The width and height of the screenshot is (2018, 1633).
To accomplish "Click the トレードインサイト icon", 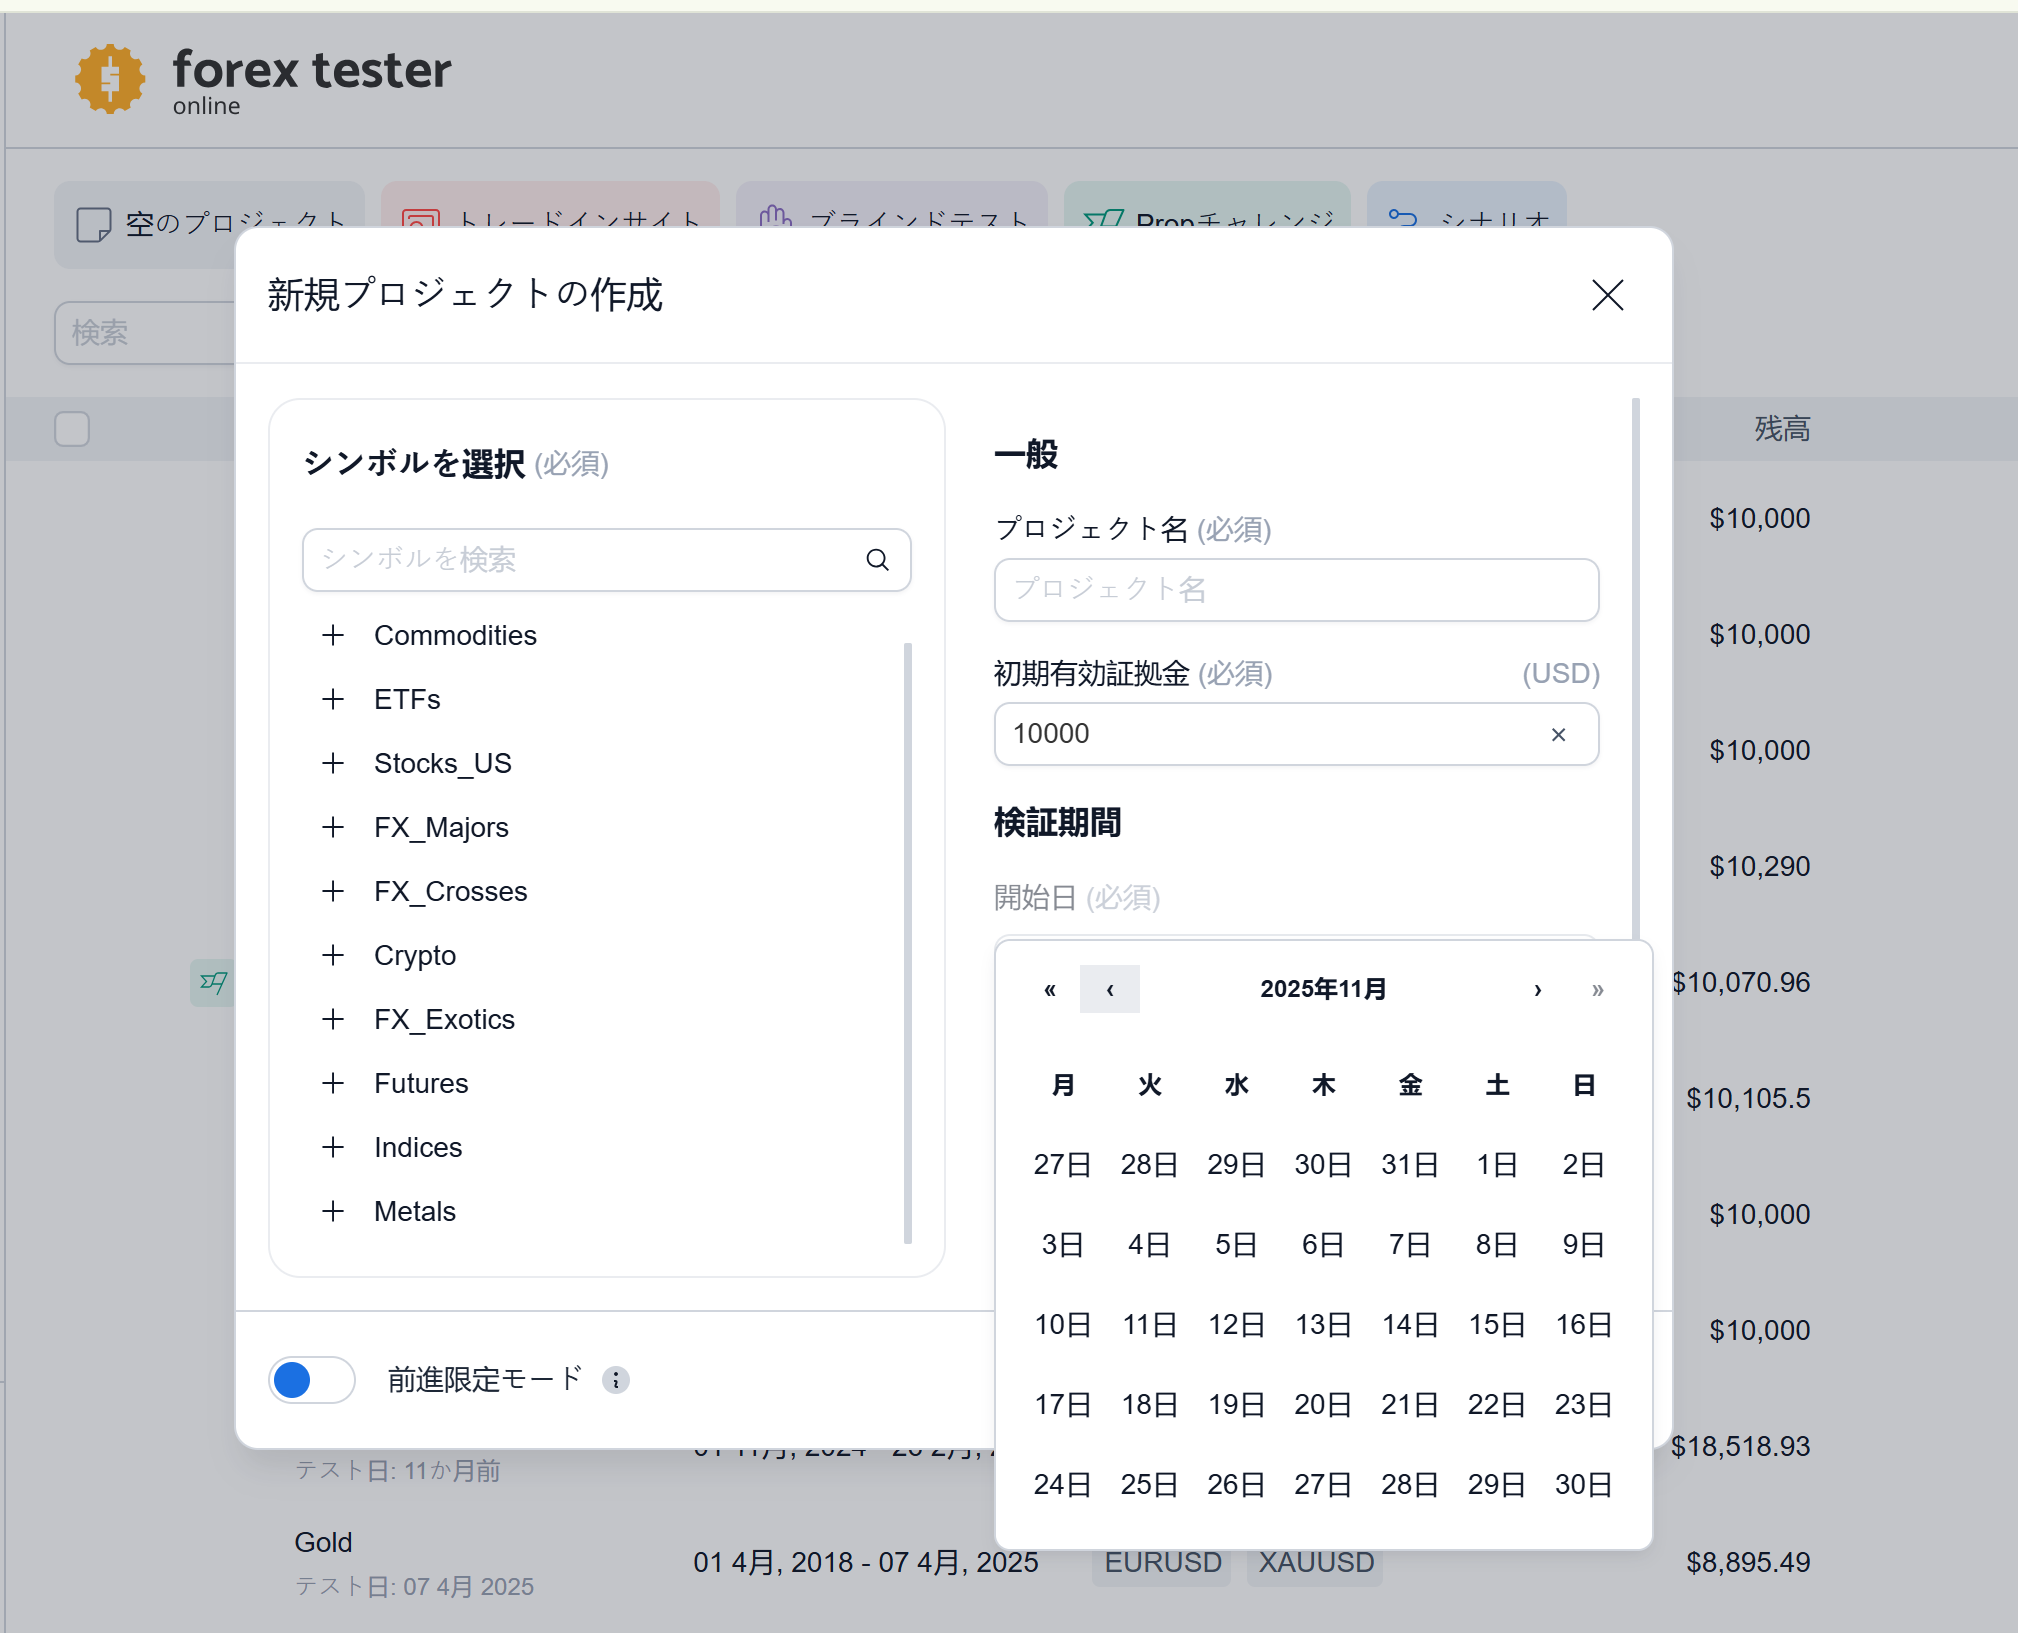I will [x=420, y=220].
